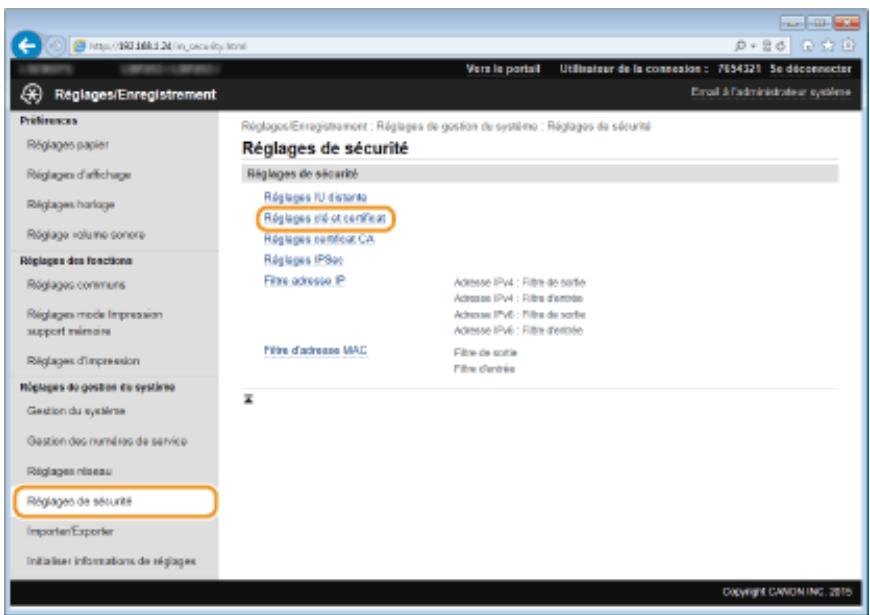Click Préférences sidebar heading
Screen dimensions: 870x615
[49, 120]
